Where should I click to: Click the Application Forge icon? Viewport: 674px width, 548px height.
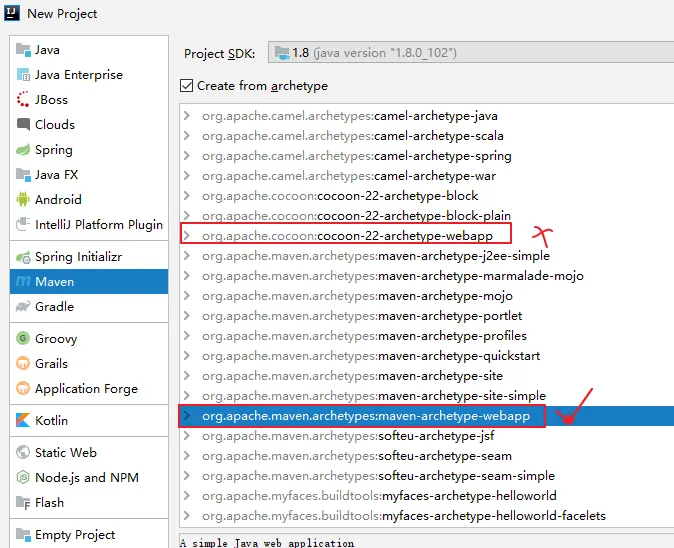(23, 388)
